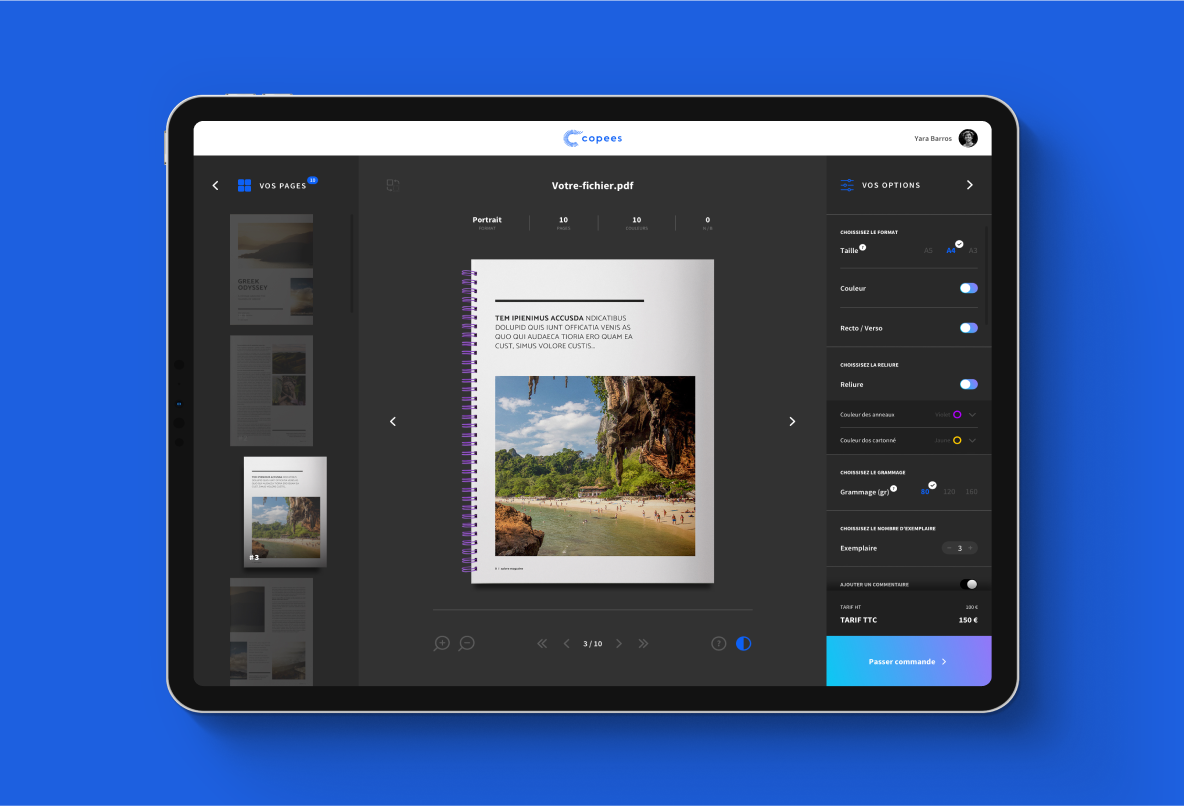Select the A5 size option

tap(928, 251)
